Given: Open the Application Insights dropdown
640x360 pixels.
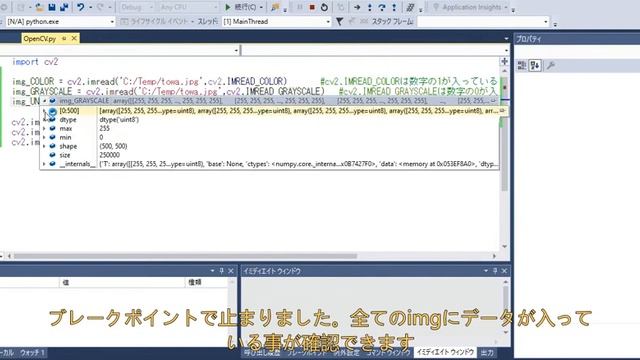Looking at the screenshot, I should click(x=506, y=7).
